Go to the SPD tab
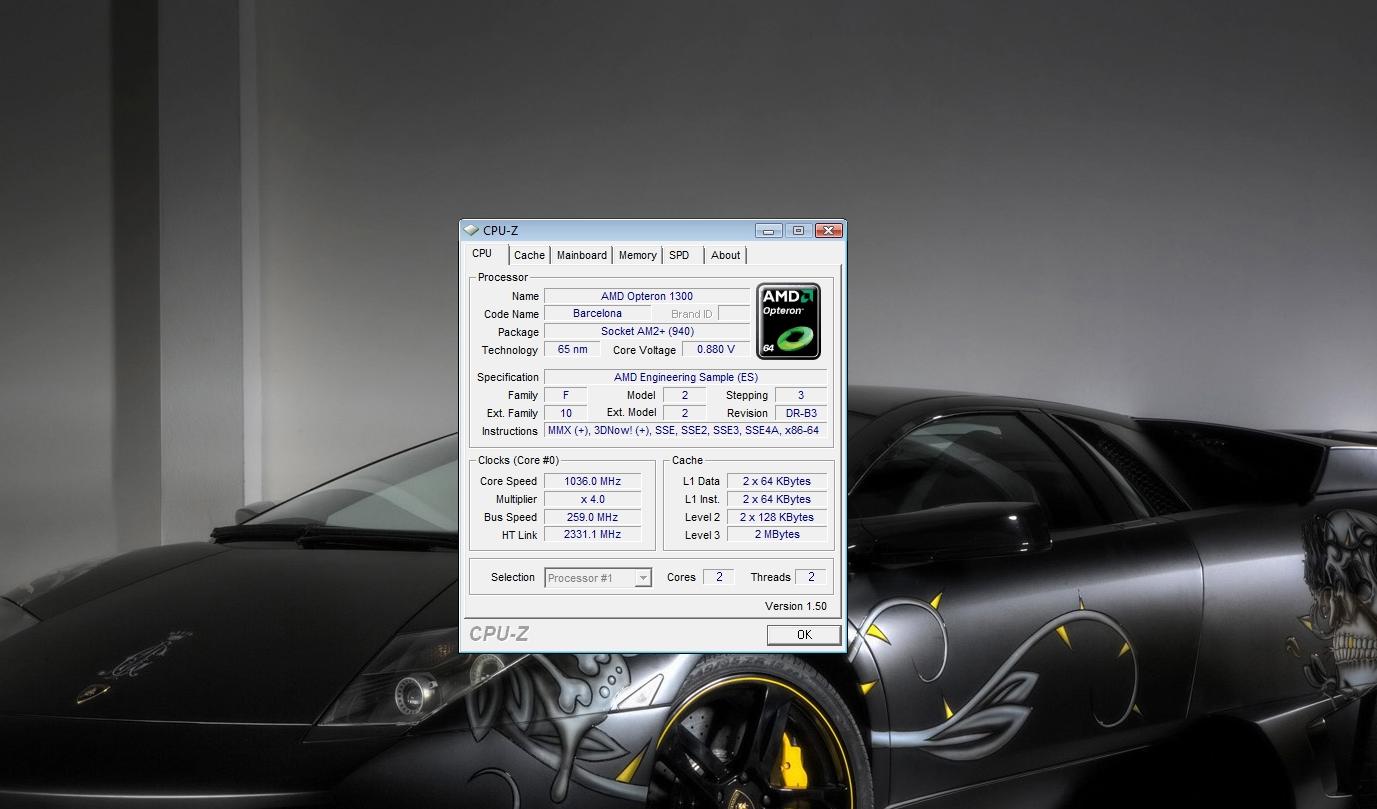This screenshot has height=809, width=1377. pos(680,255)
